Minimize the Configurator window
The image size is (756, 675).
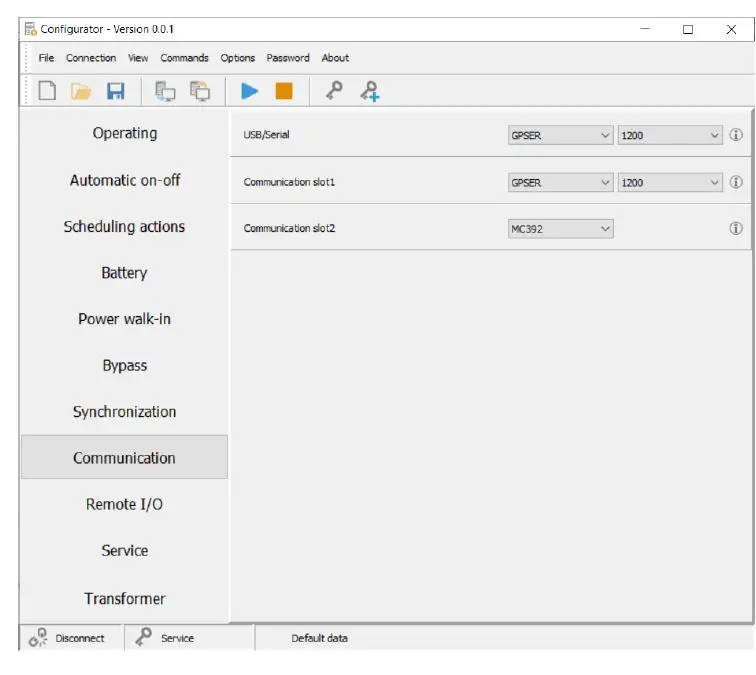tap(645, 29)
